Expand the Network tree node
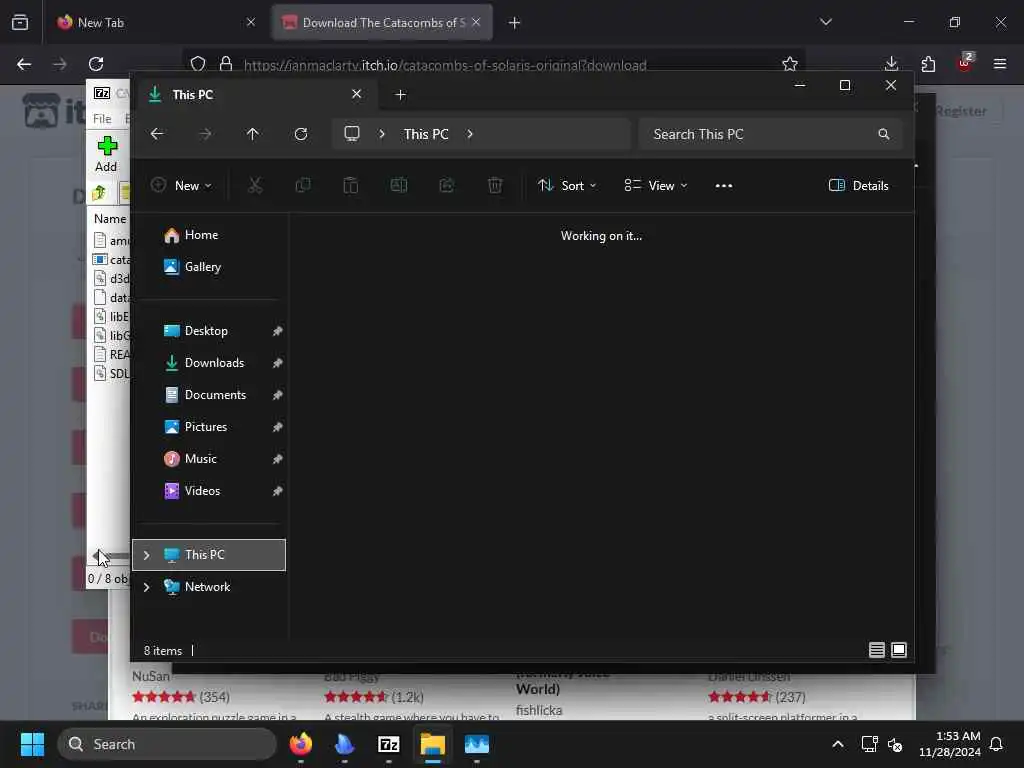 click(x=146, y=587)
